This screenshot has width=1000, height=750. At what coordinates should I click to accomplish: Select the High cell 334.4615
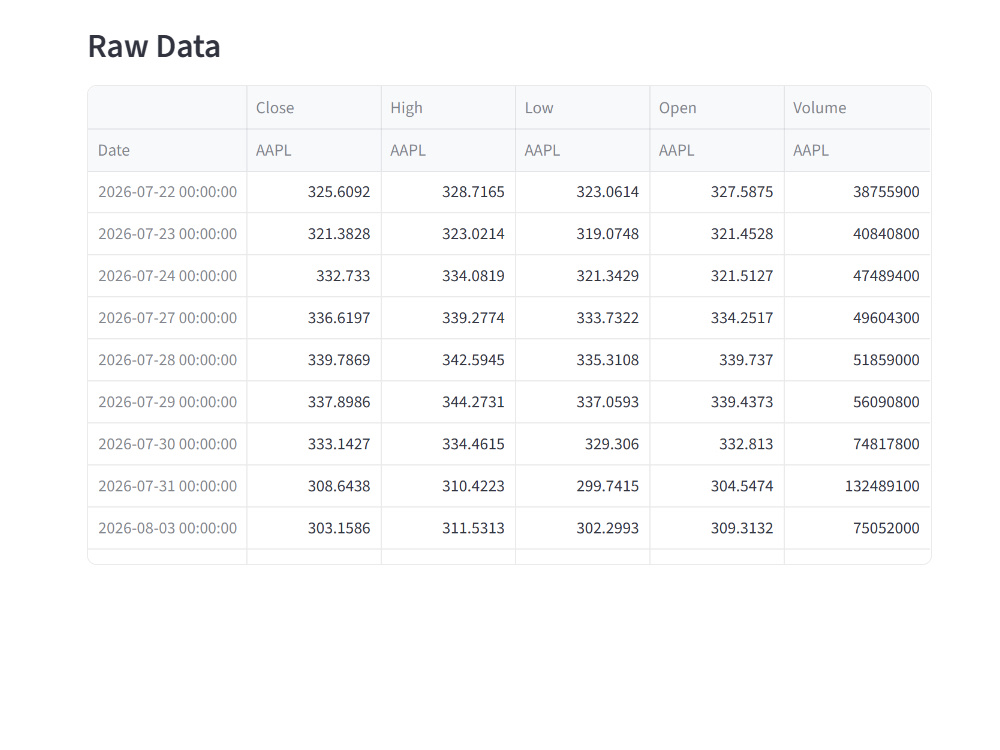pos(448,445)
